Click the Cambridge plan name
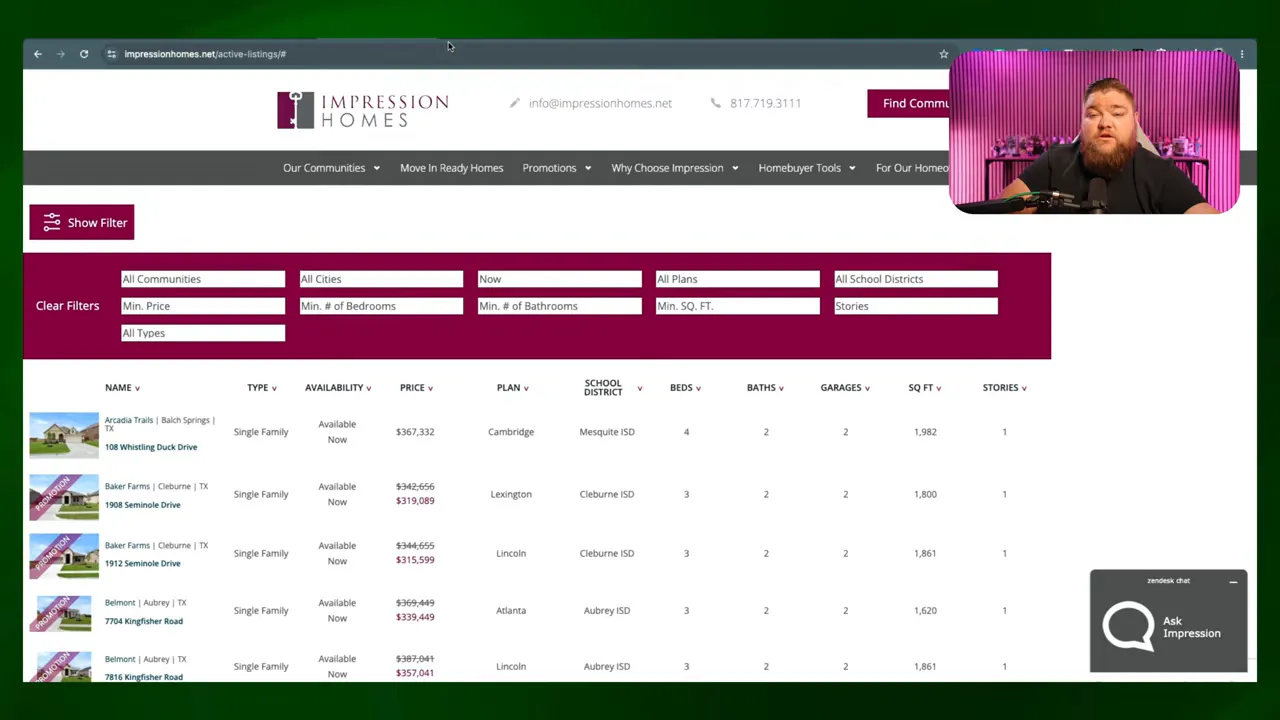 pos(511,432)
